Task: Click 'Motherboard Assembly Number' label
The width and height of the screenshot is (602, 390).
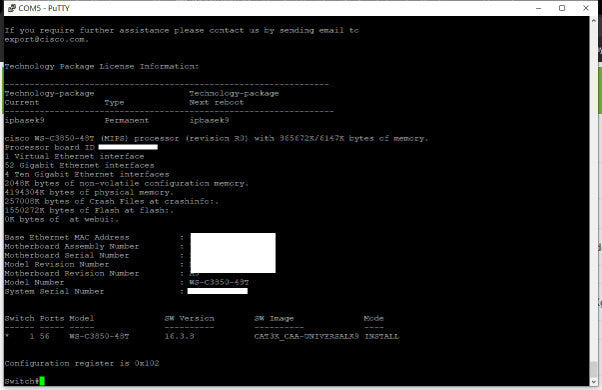Action: [x=72, y=246]
